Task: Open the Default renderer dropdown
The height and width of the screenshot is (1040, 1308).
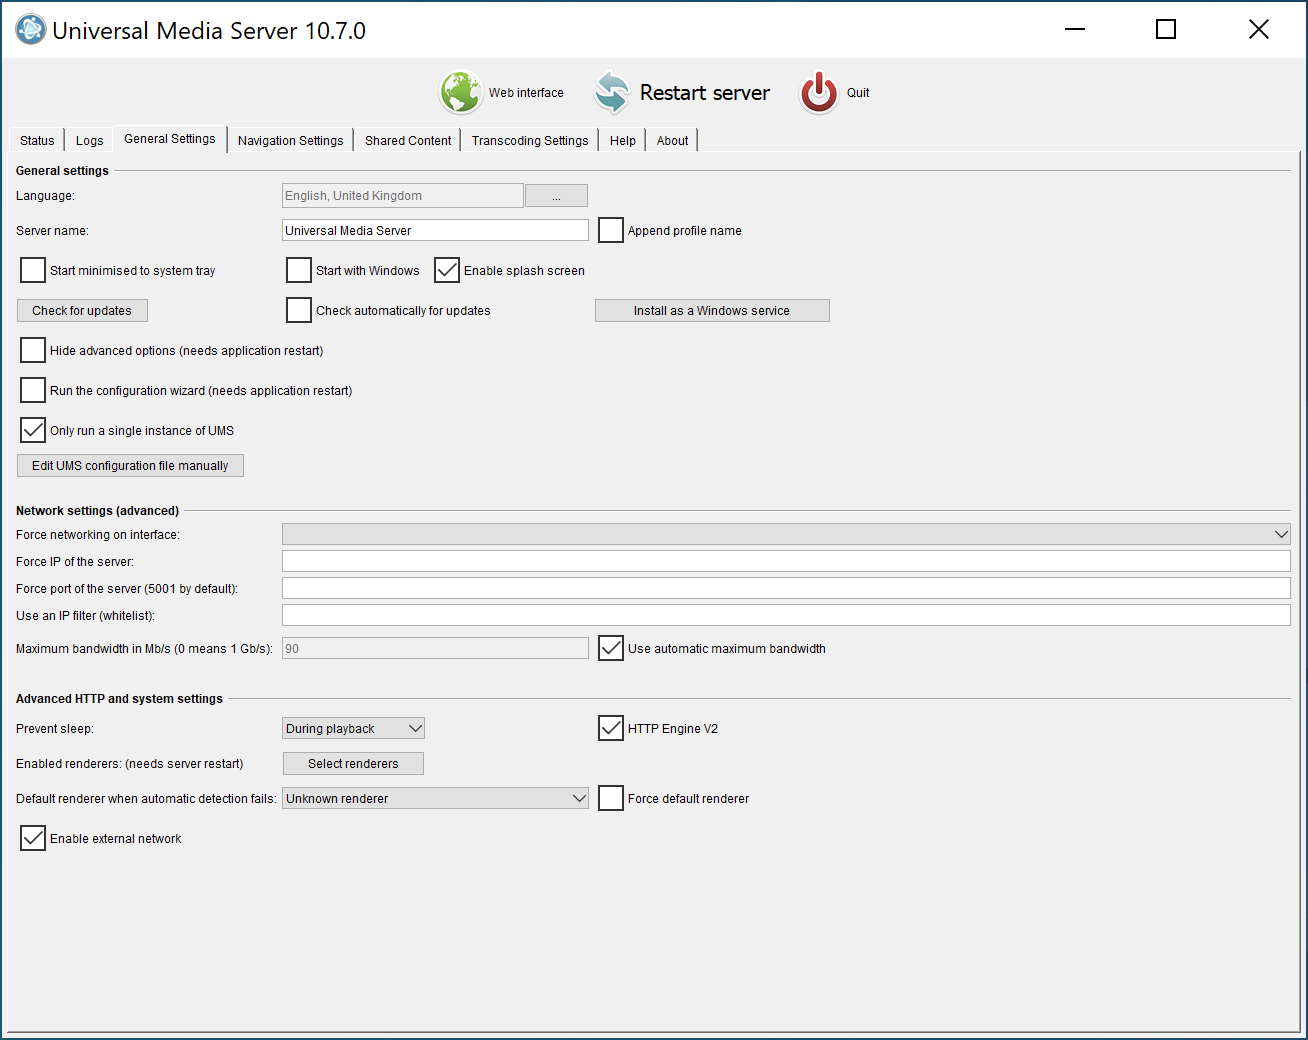Action: [435, 798]
